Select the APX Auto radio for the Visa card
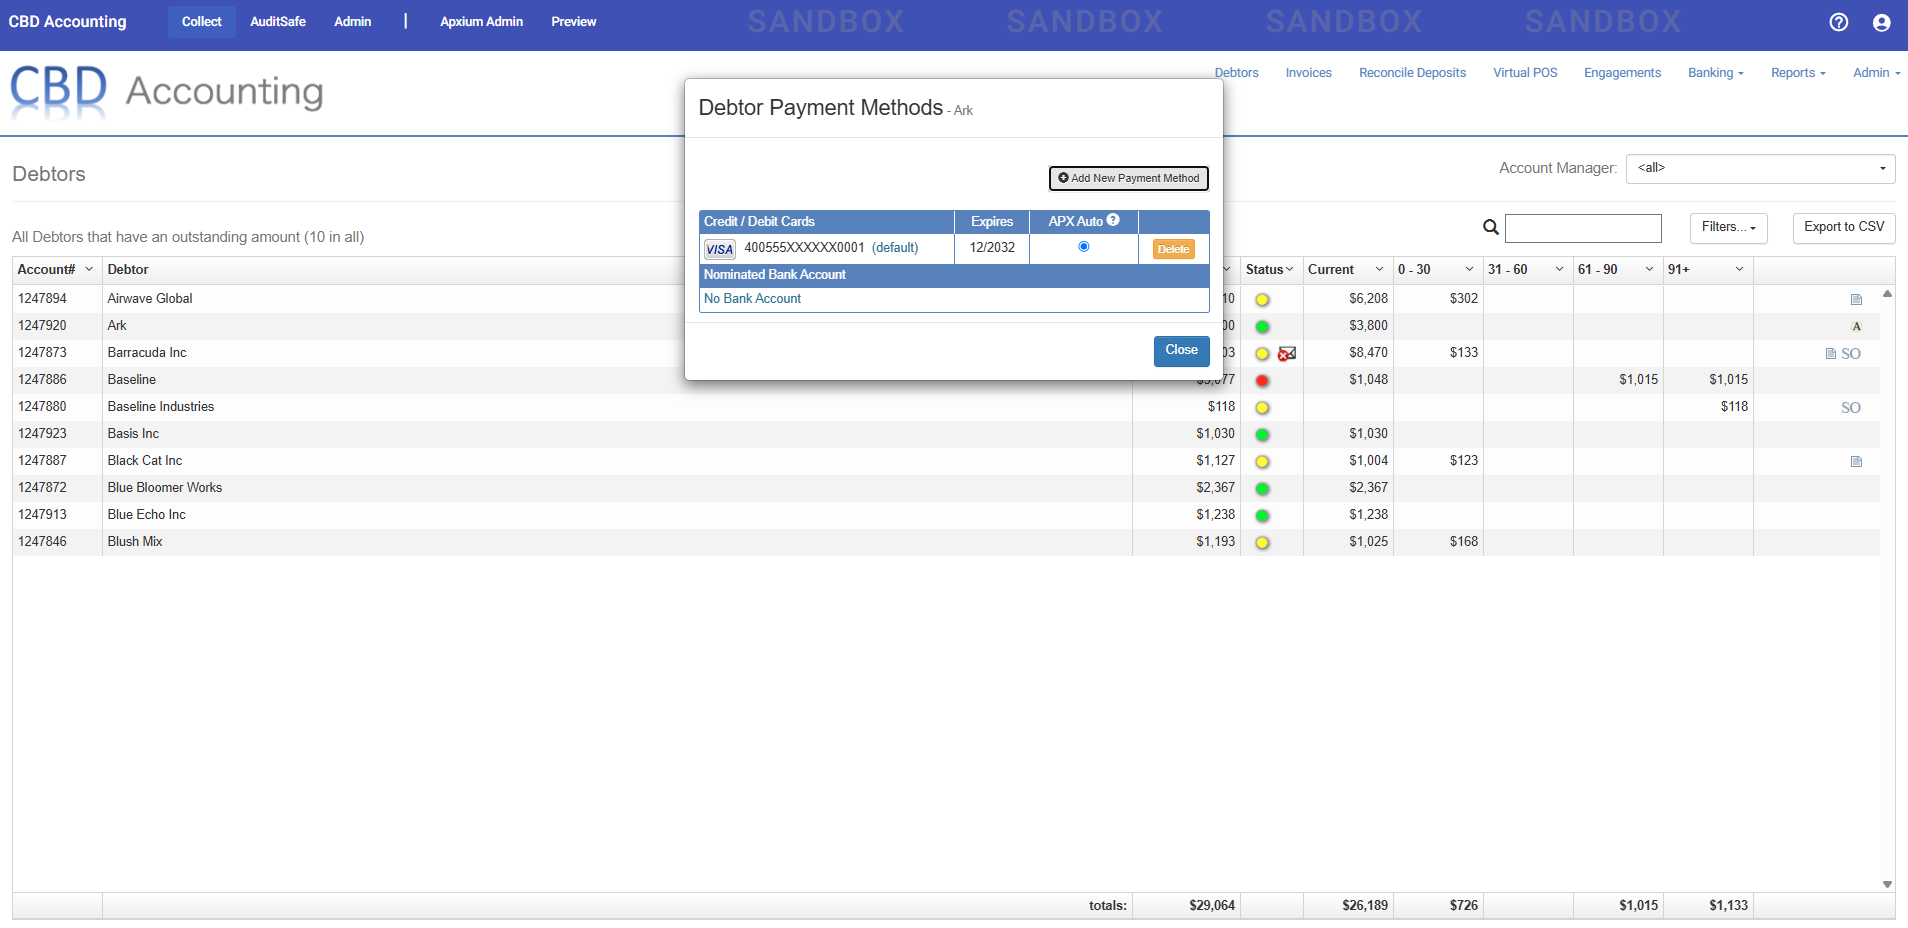This screenshot has width=1908, height=928. click(x=1083, y=246)
